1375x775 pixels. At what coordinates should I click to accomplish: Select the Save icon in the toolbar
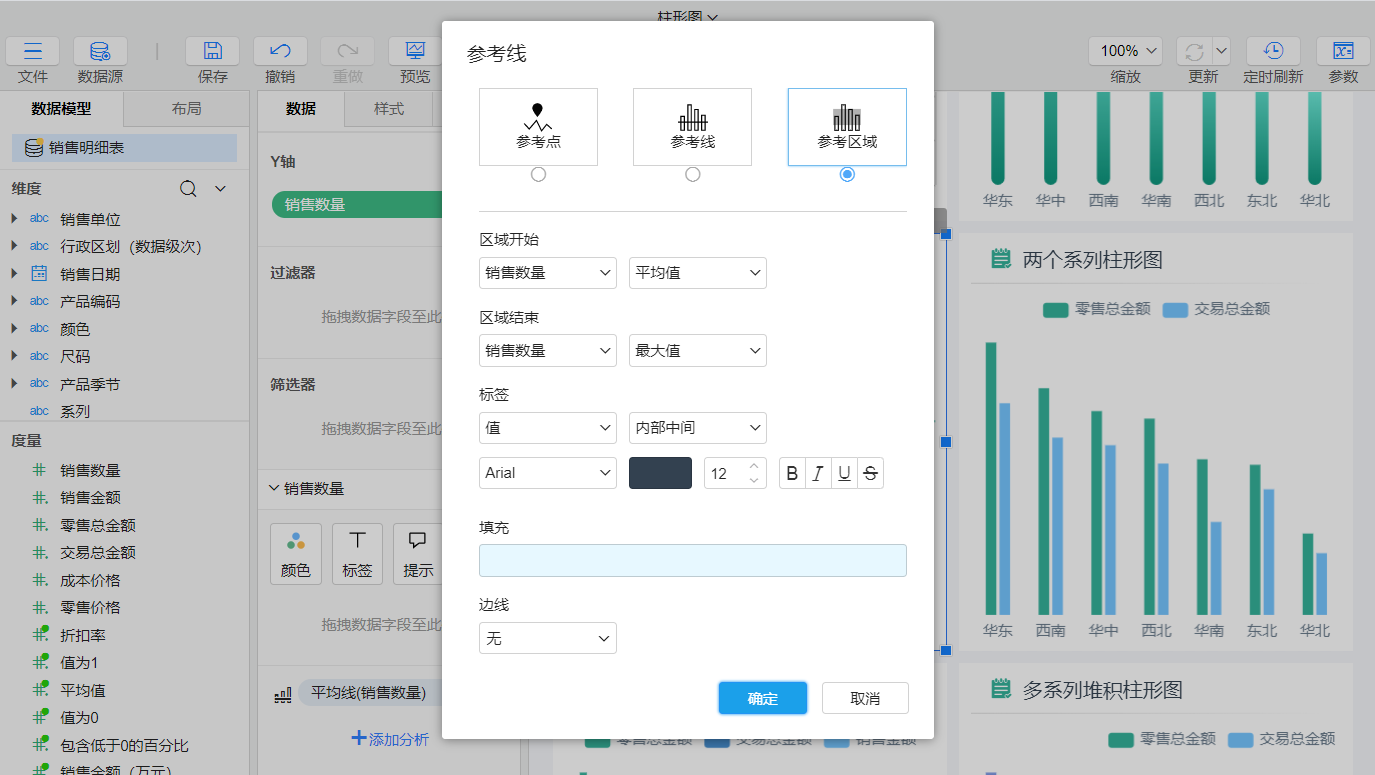(211, 50)
